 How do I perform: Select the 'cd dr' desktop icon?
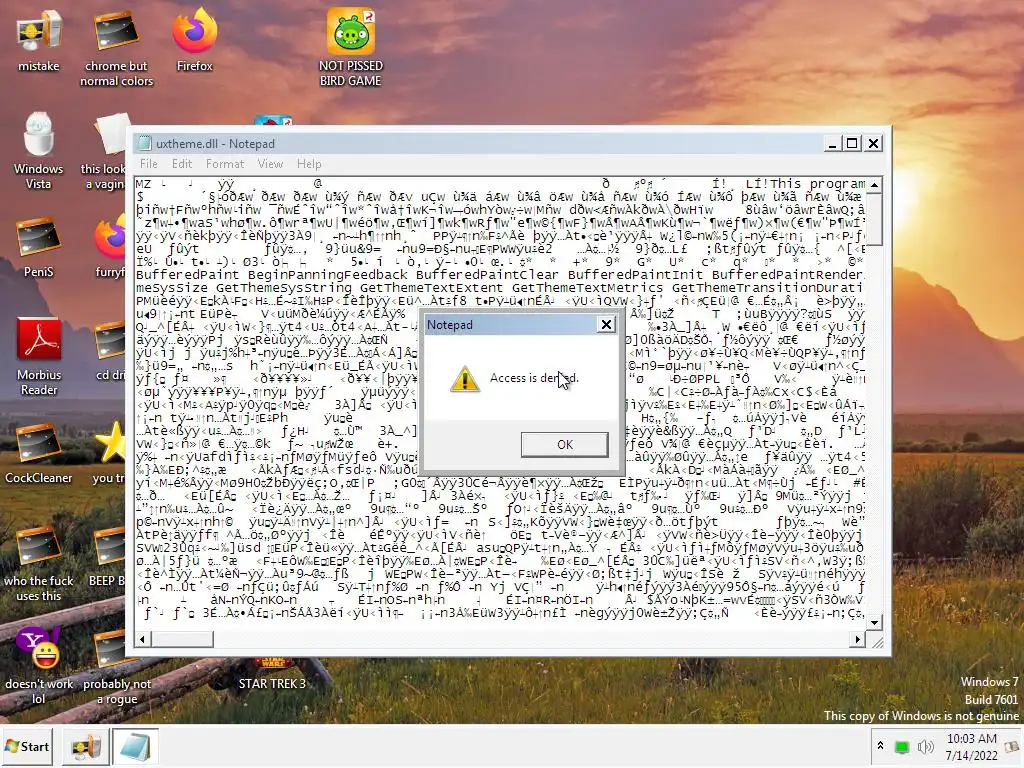110,349
